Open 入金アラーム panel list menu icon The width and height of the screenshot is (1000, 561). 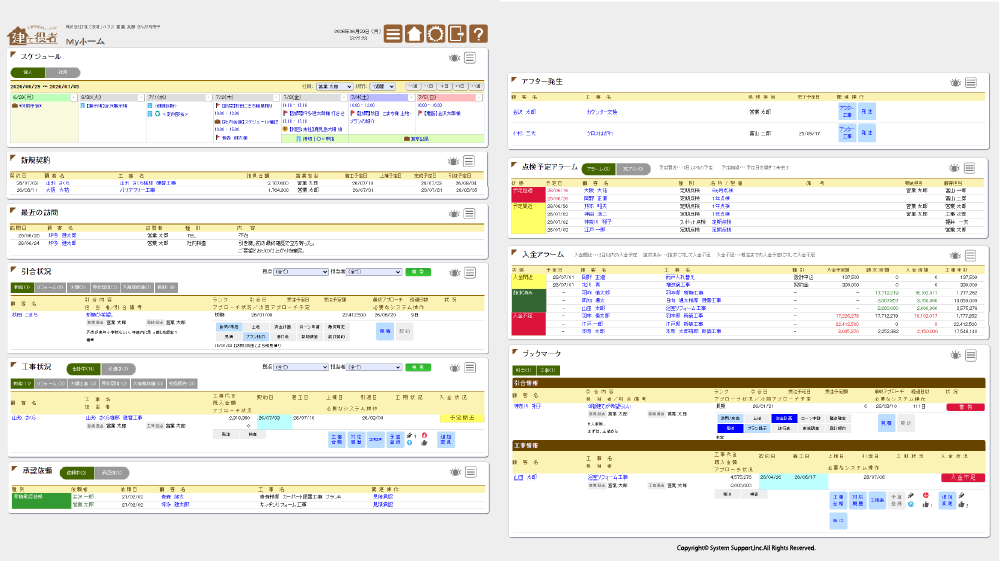tap(971, 256)
